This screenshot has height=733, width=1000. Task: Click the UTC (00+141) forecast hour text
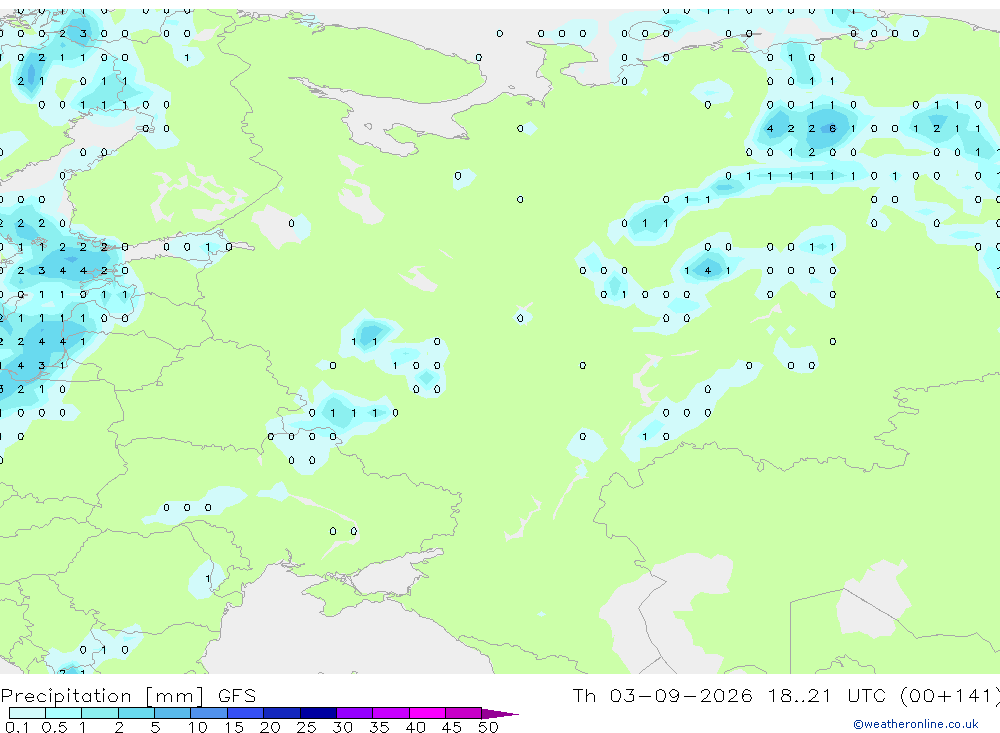pyautogui.click(x=923, y=695)
